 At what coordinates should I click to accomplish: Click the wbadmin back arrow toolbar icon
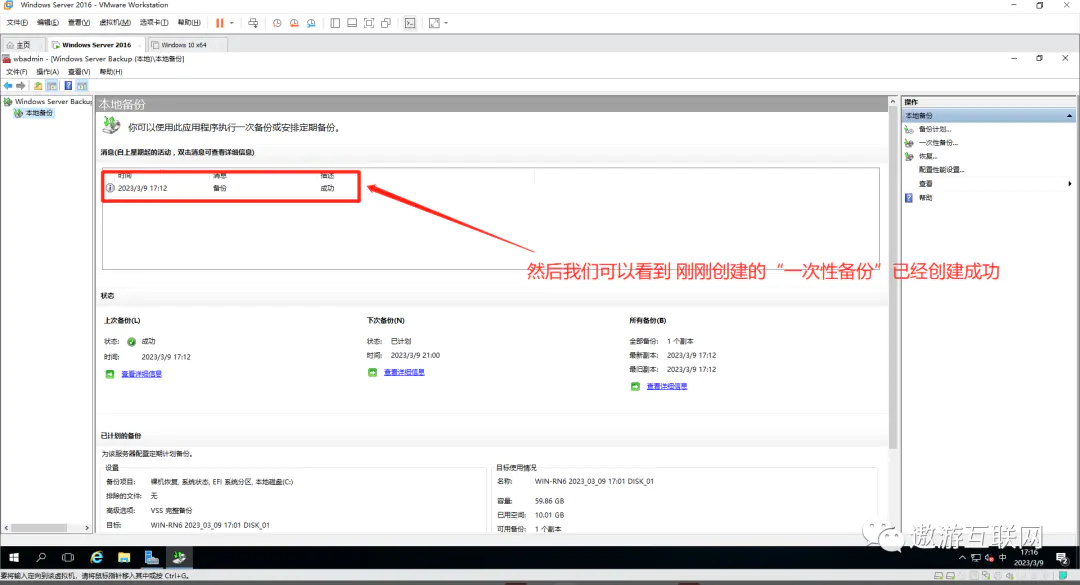coord(8,85)
